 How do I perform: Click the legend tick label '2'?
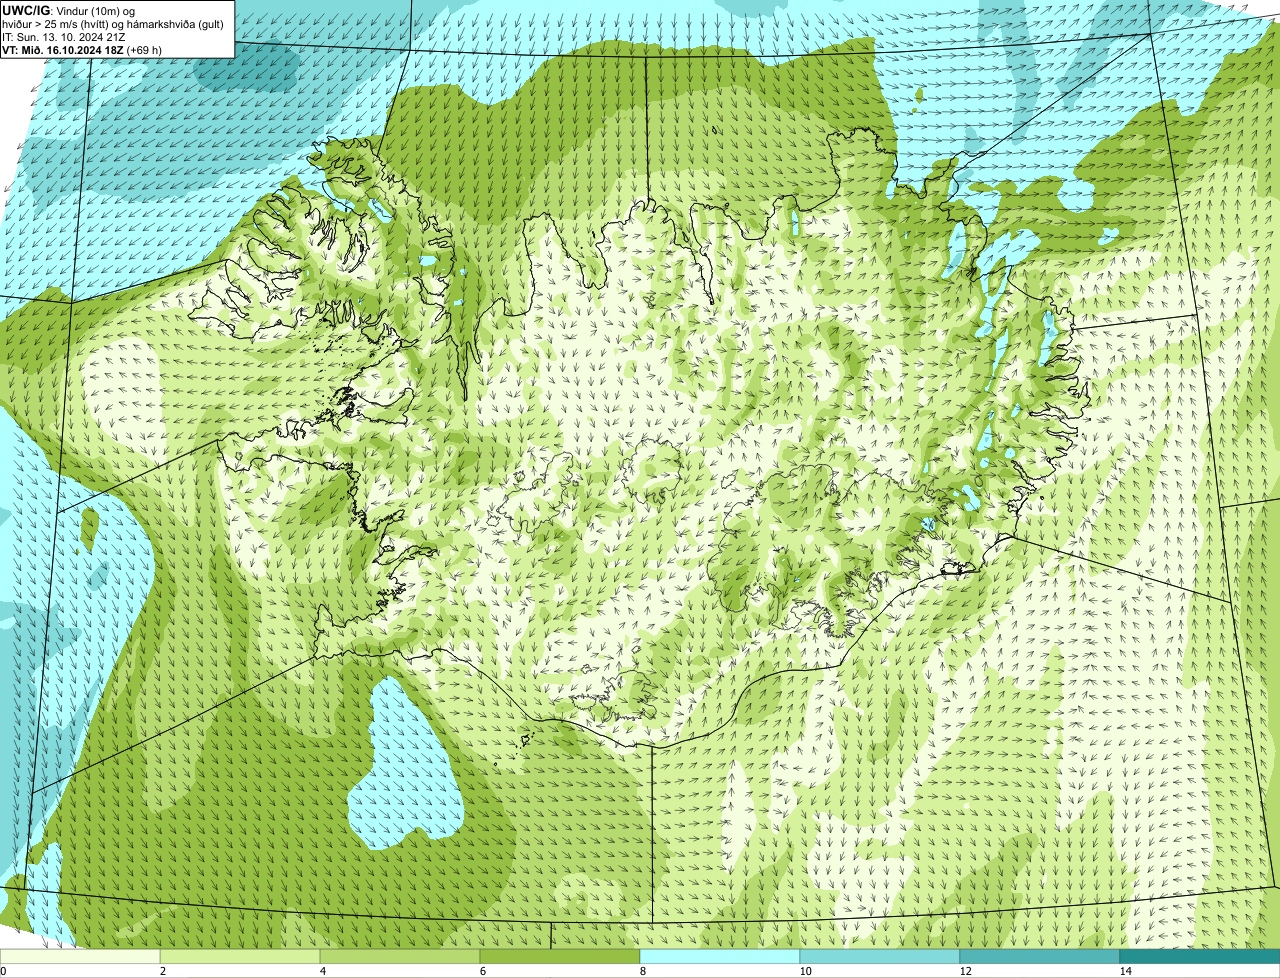162,971
